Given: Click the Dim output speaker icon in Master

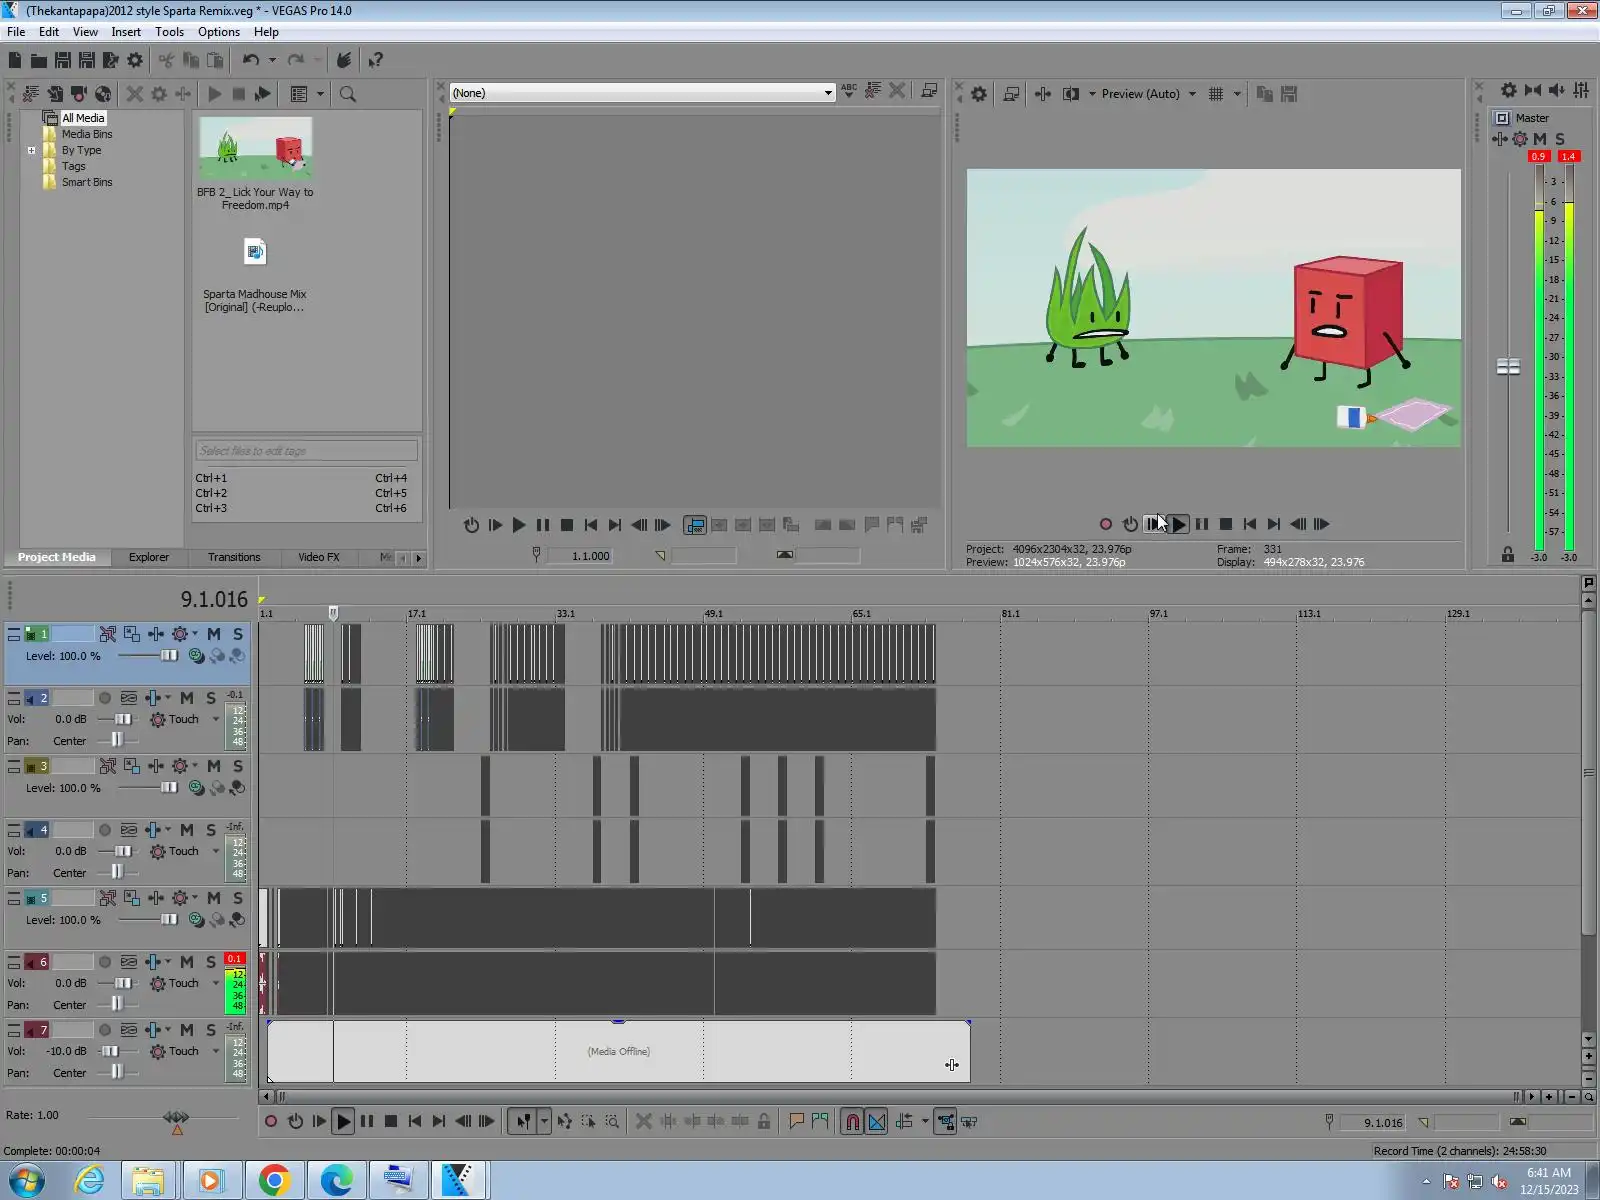Looking at the screenshot, I should (x=1557, y=90).
